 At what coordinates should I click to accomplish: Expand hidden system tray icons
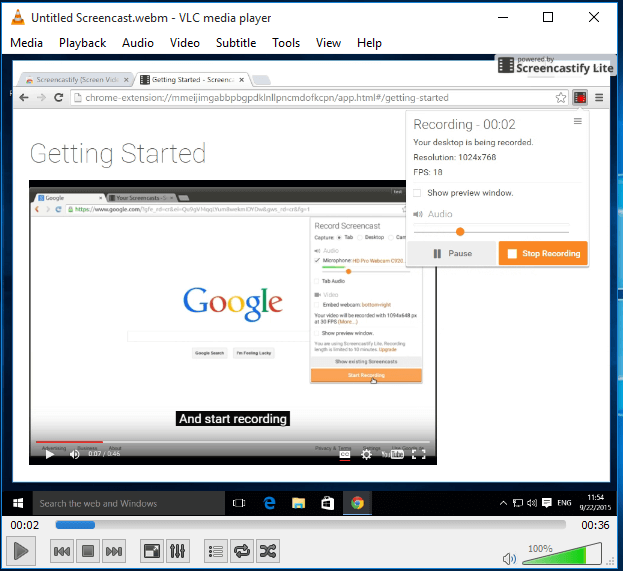503,503
